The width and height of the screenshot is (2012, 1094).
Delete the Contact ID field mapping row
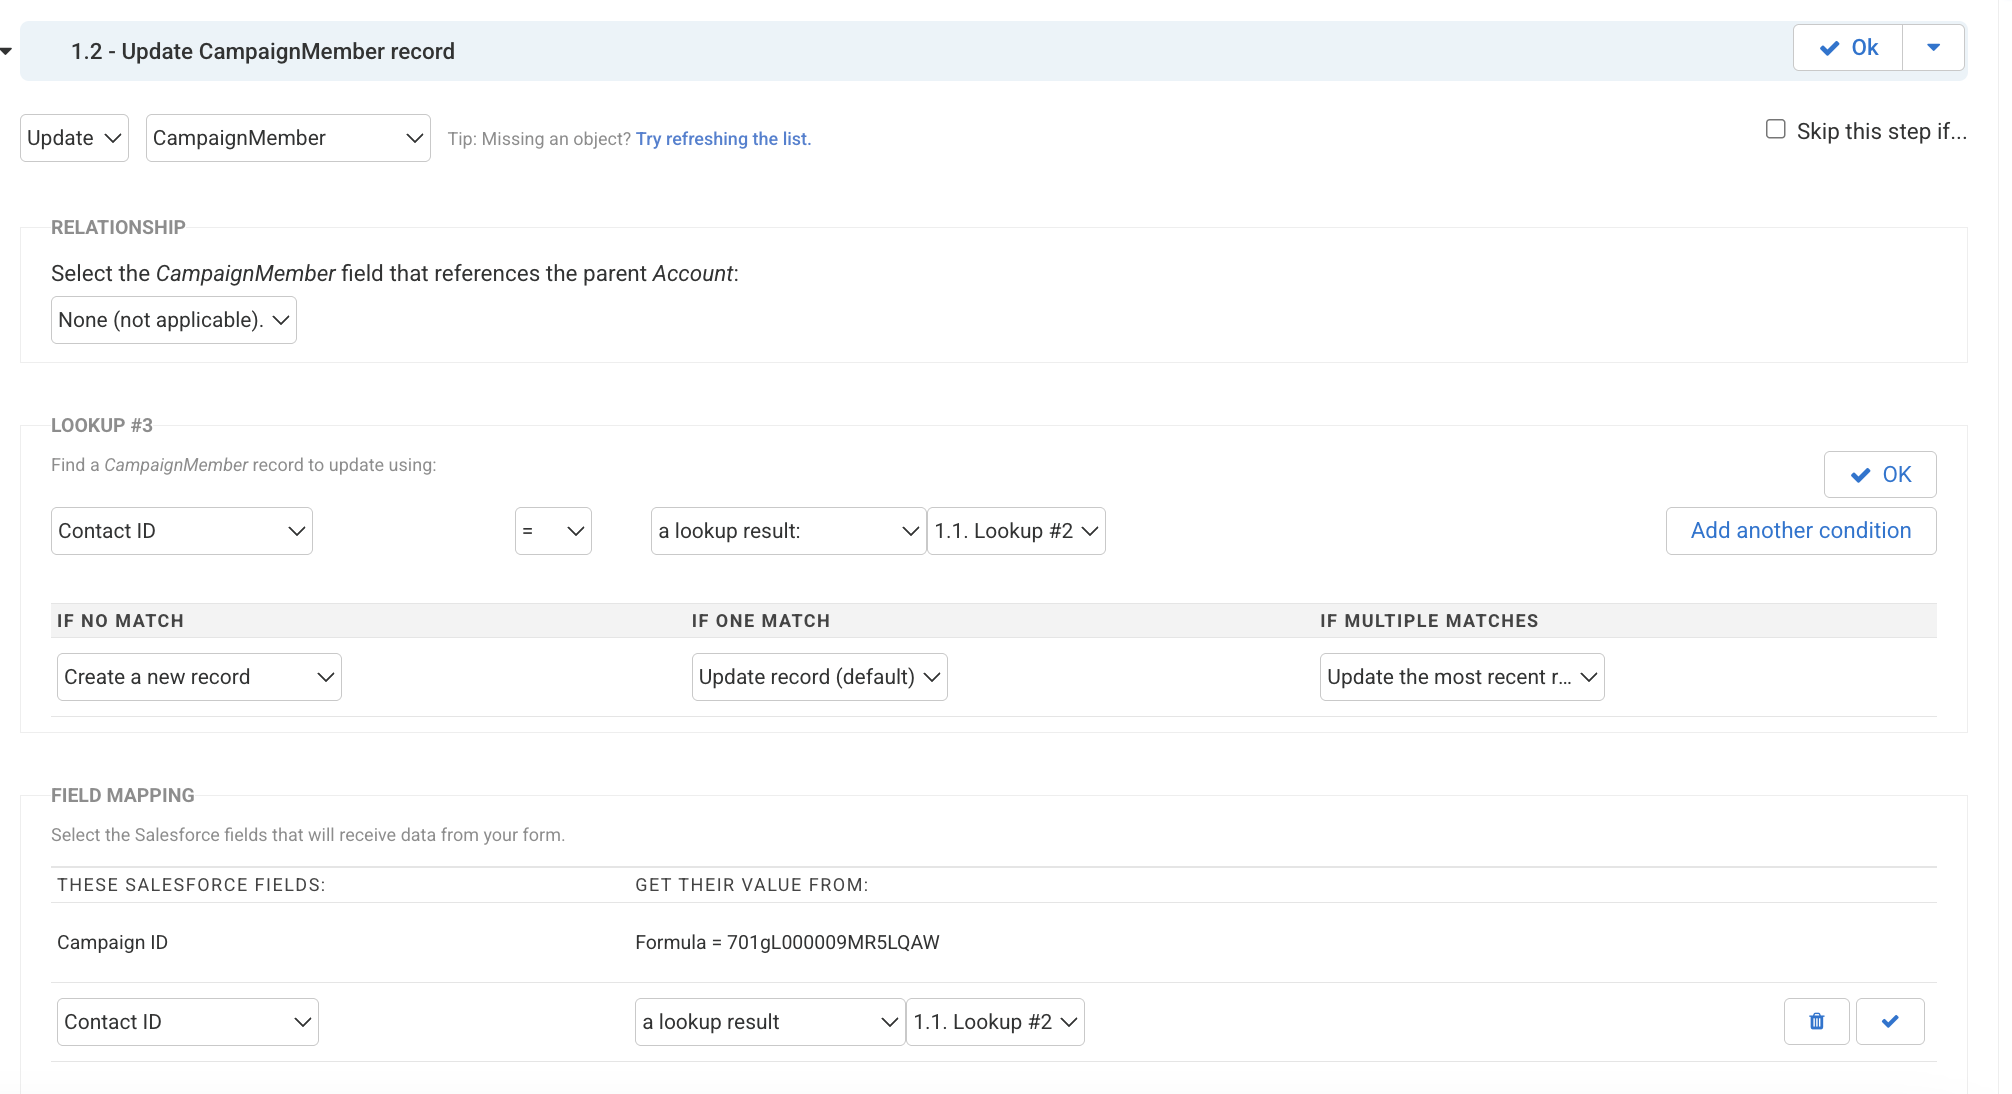coord(1816,1021)
